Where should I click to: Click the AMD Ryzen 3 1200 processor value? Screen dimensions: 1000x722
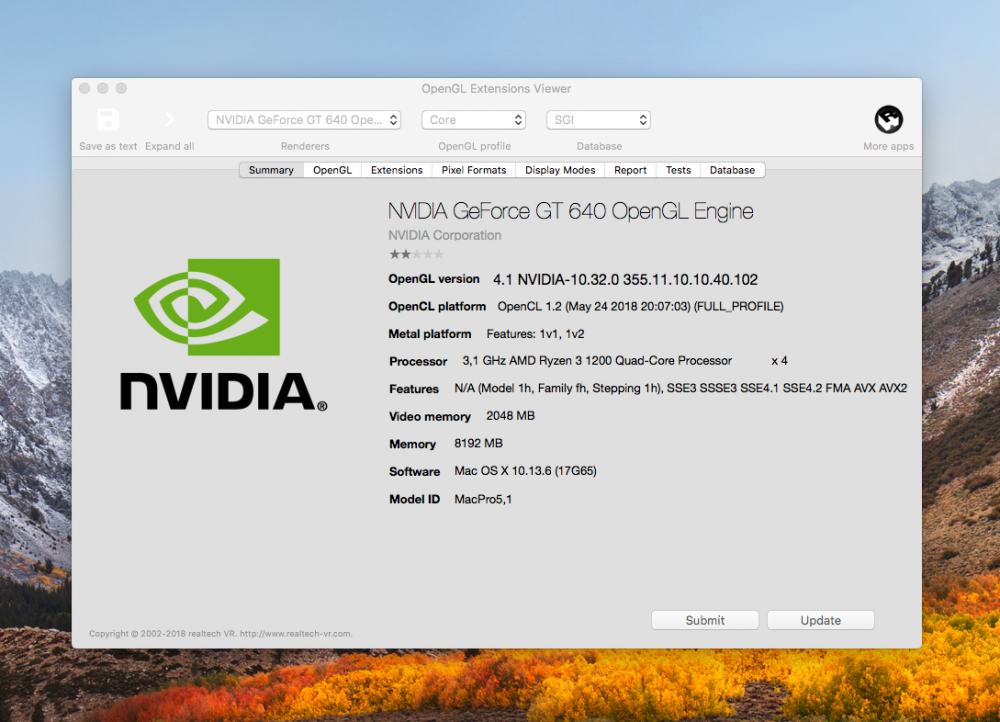coord(597,360)
